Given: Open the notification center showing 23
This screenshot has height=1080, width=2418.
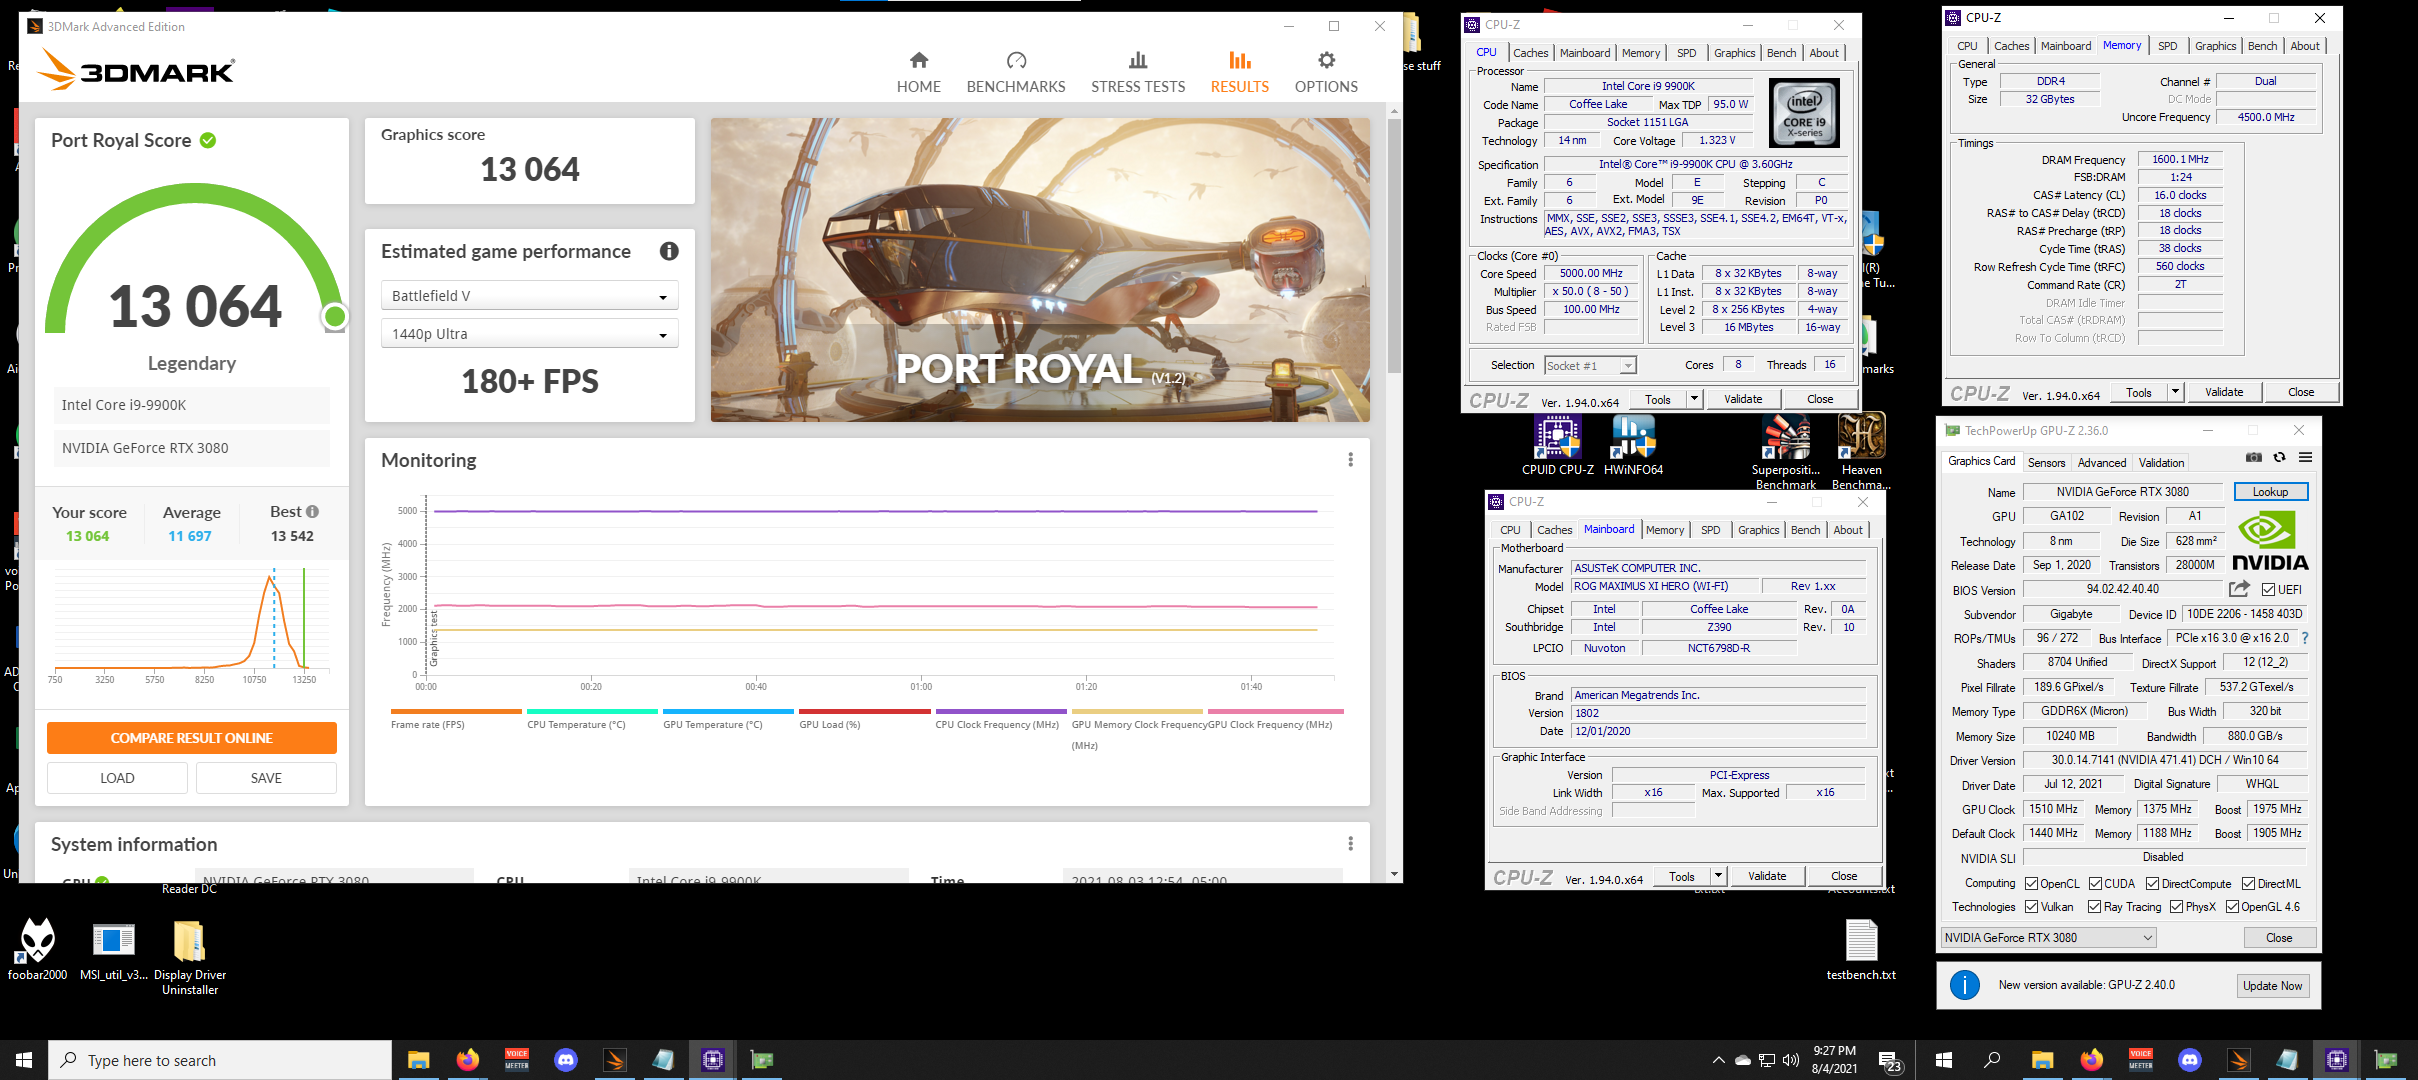Looking at the screenshot, I should coord(1889,1061).
